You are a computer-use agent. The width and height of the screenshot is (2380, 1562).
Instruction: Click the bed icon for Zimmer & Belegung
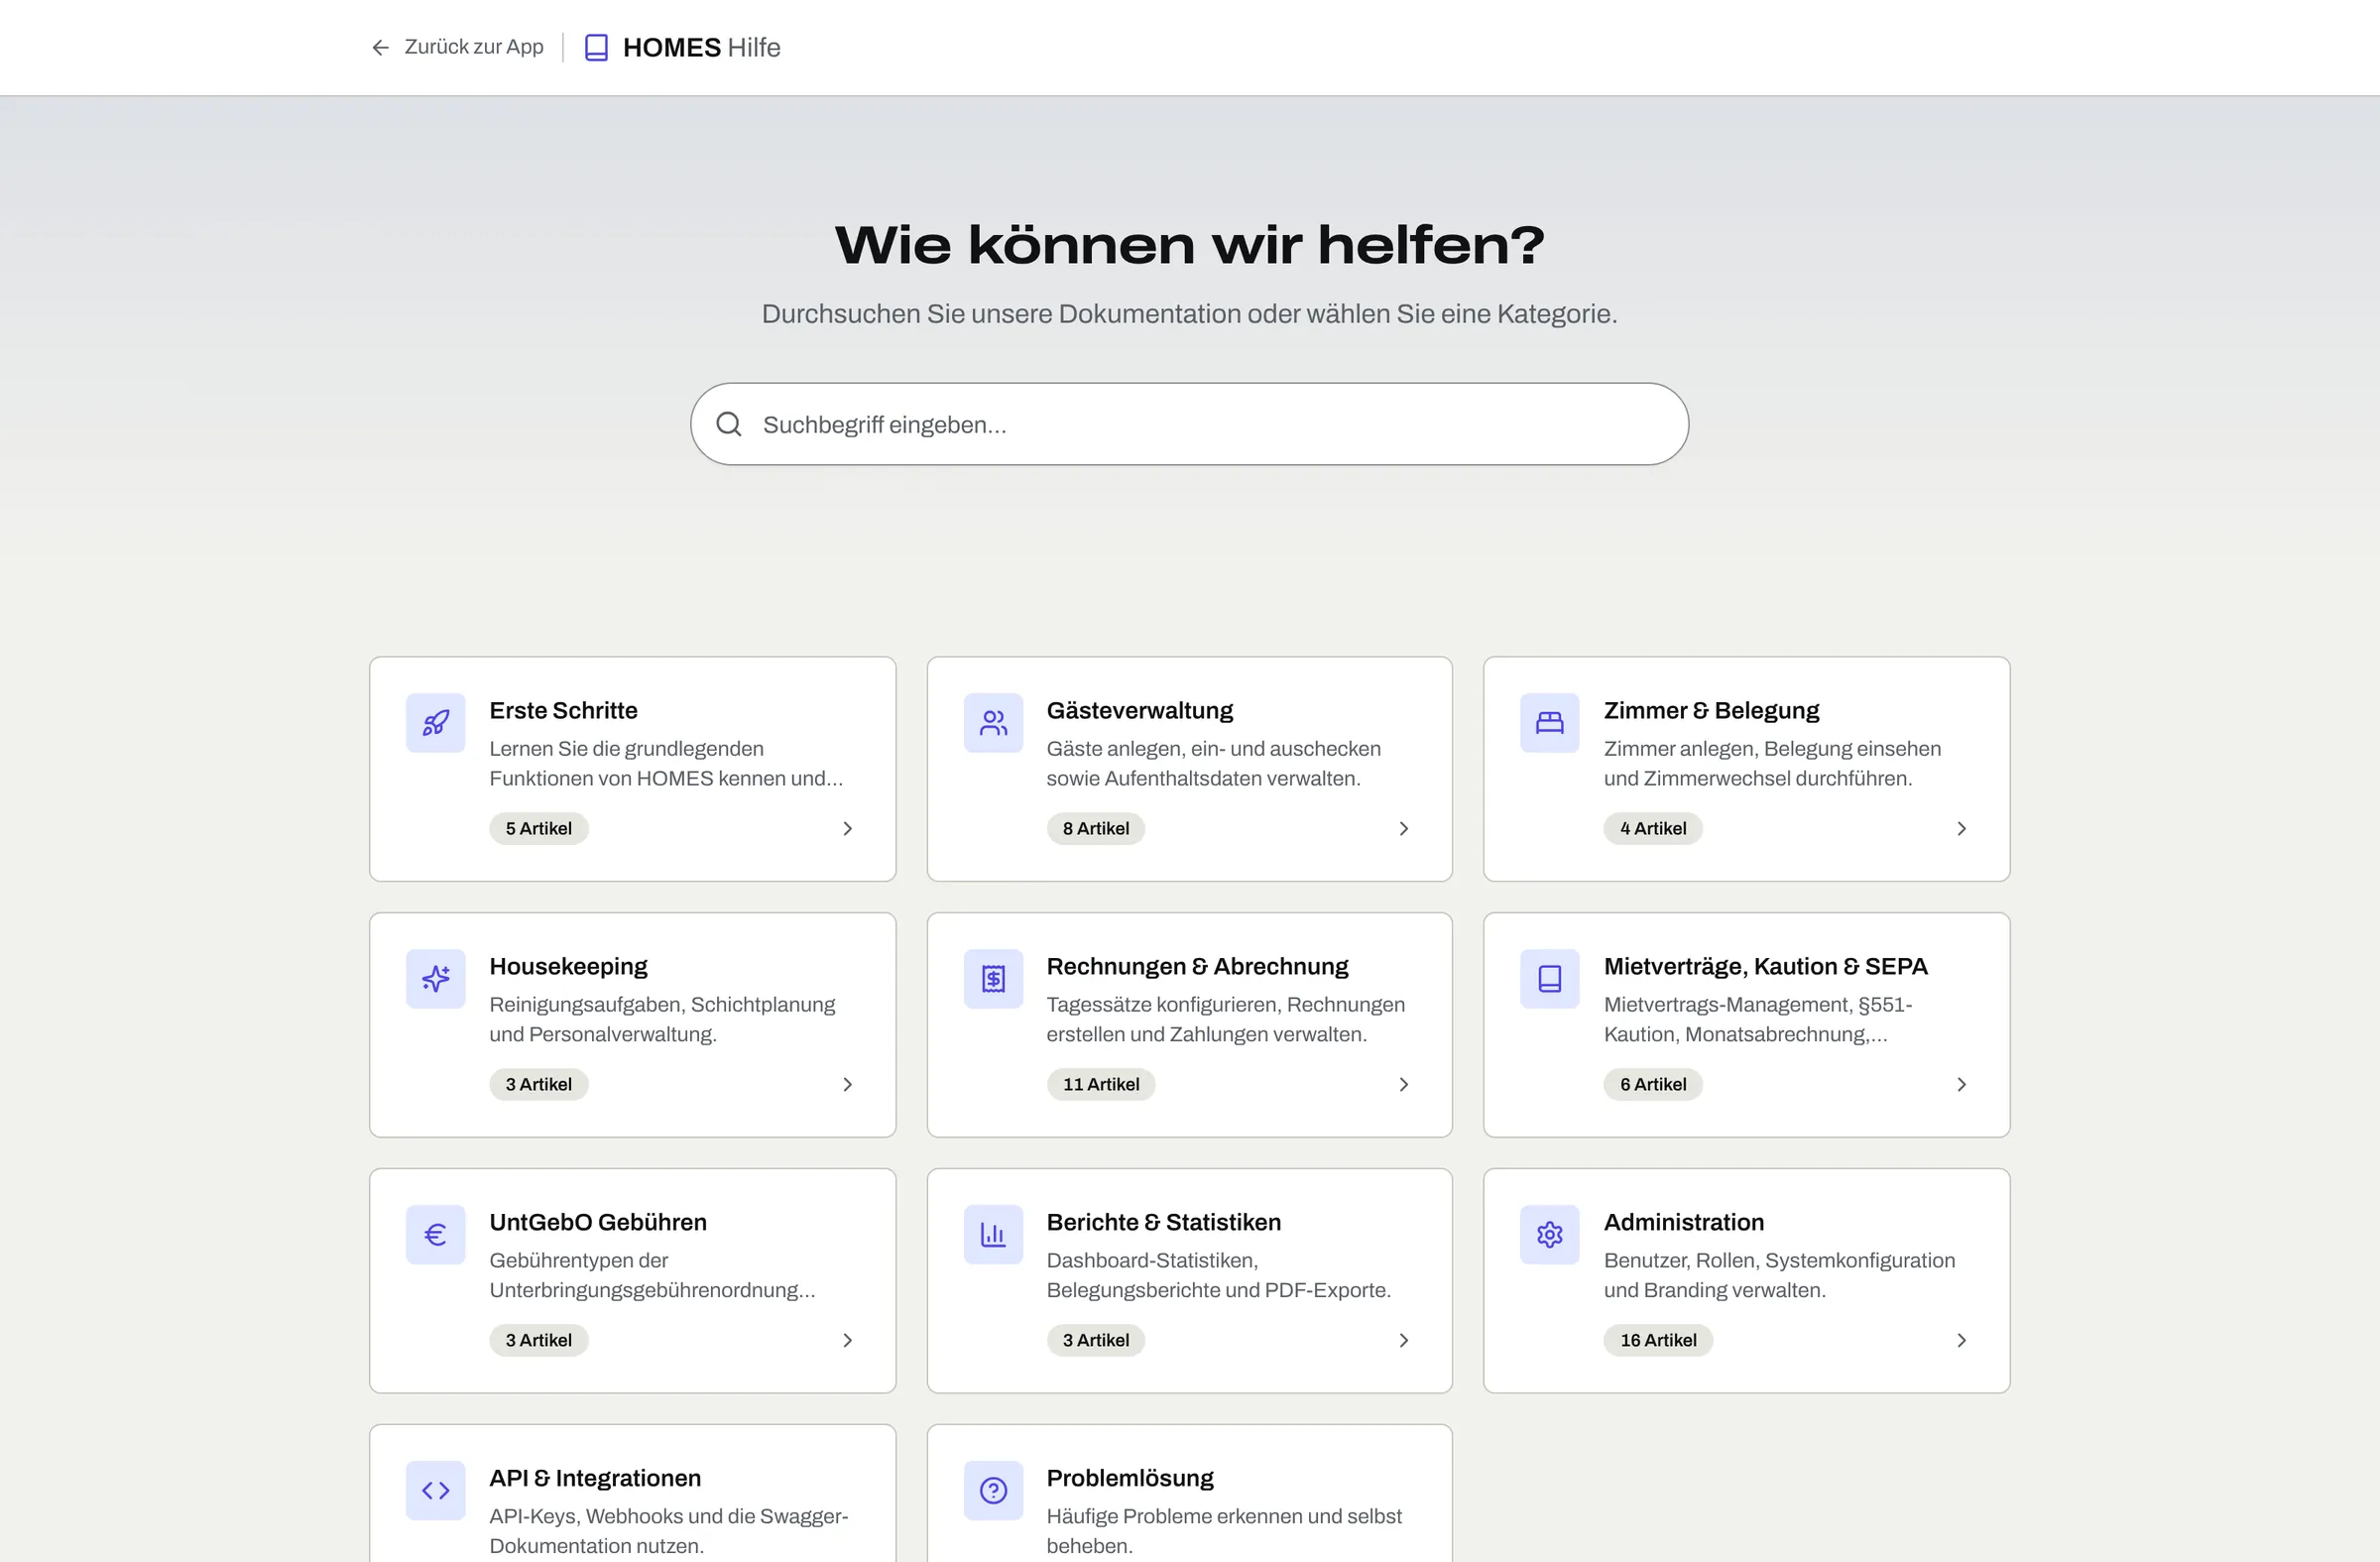1549,722
